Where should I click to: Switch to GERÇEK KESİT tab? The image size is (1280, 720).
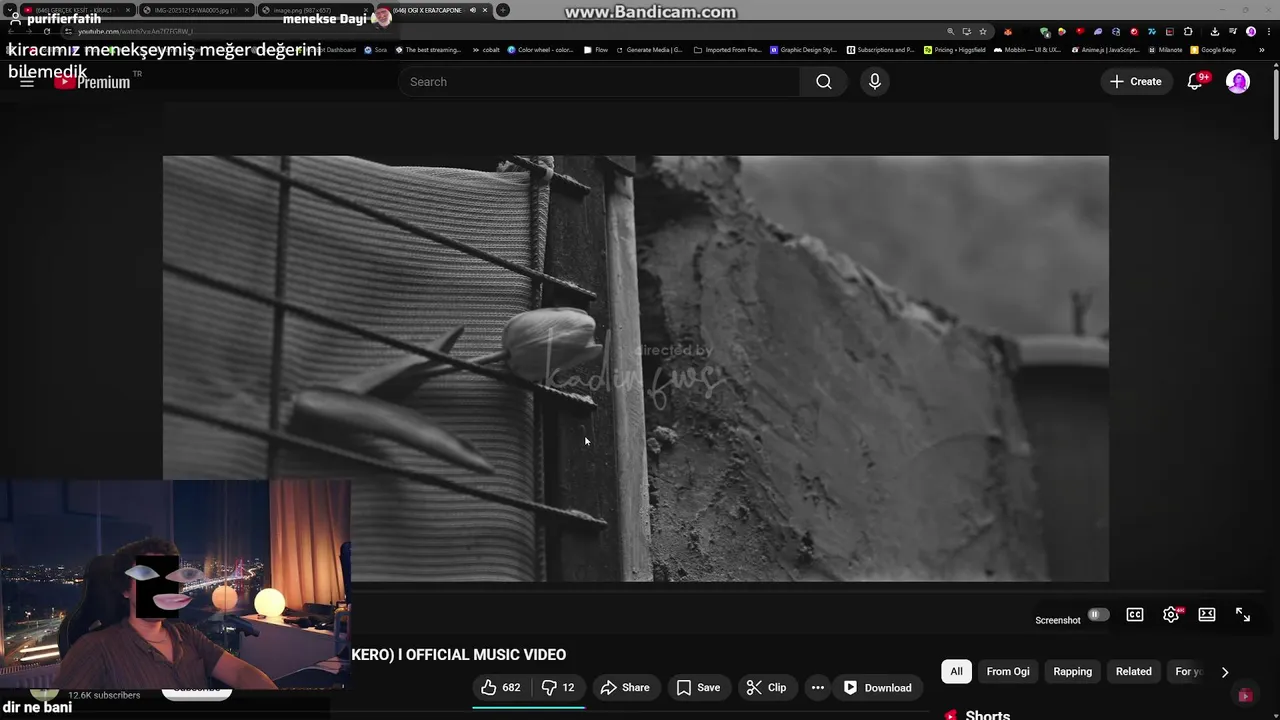coord(78,10)
